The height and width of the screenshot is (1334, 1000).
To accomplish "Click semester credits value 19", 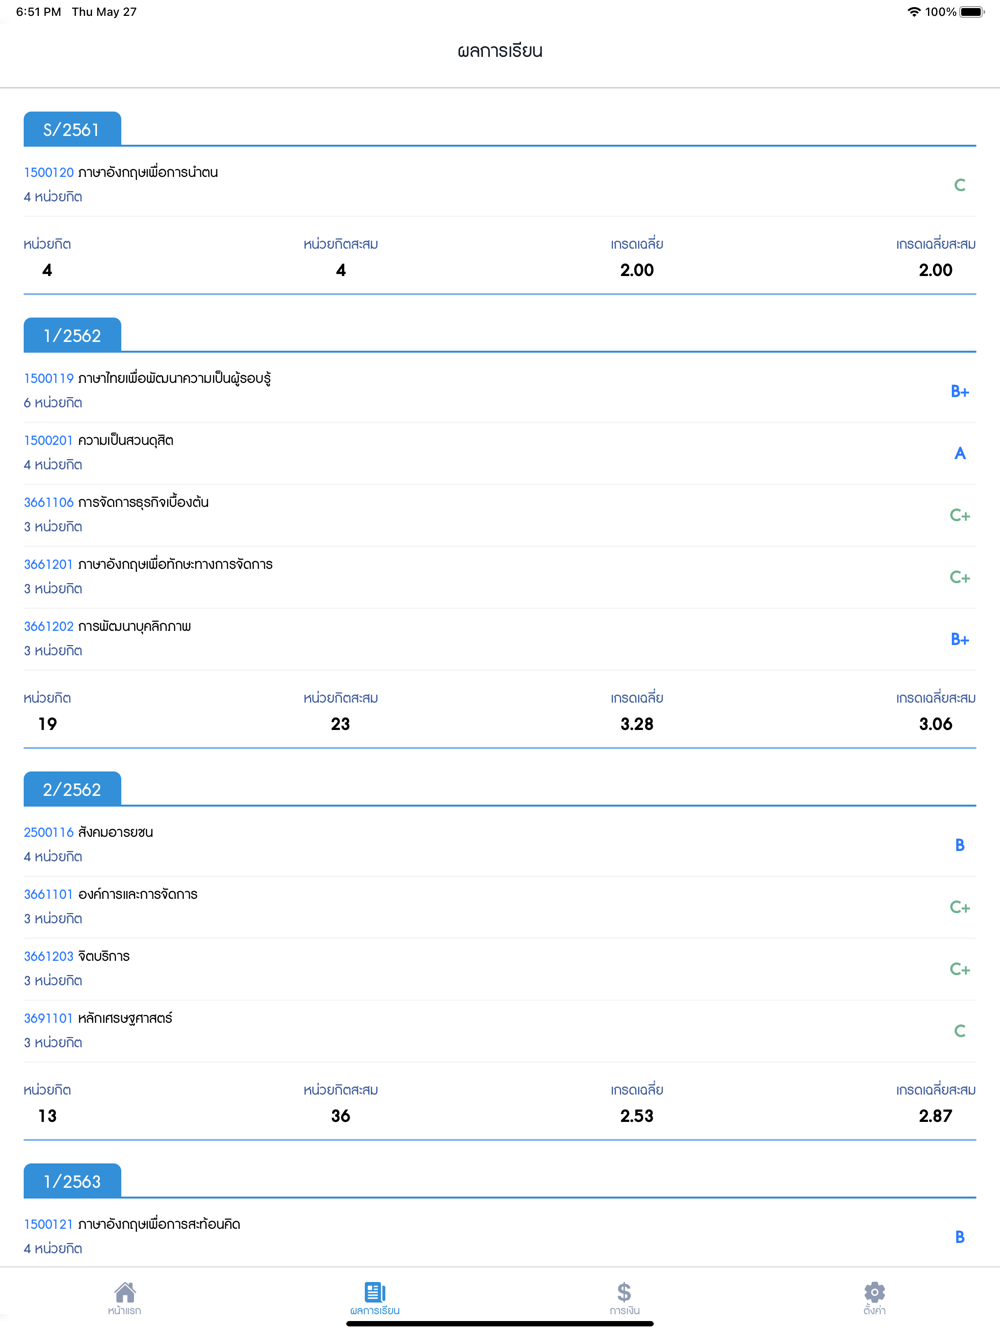I will (x=48, y=724).
